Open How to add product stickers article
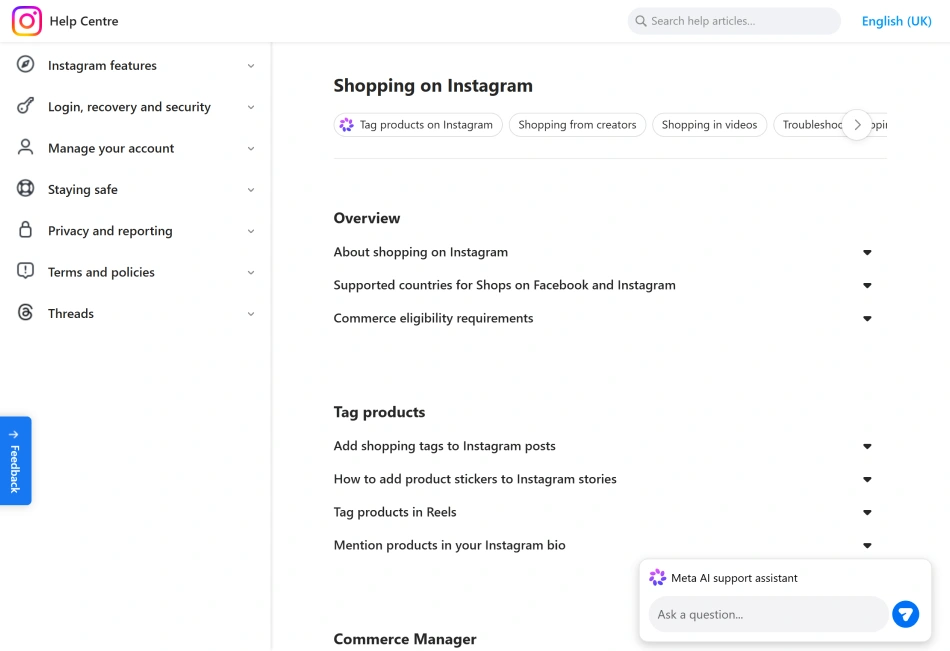950x651 pixels. pos(475,479)
